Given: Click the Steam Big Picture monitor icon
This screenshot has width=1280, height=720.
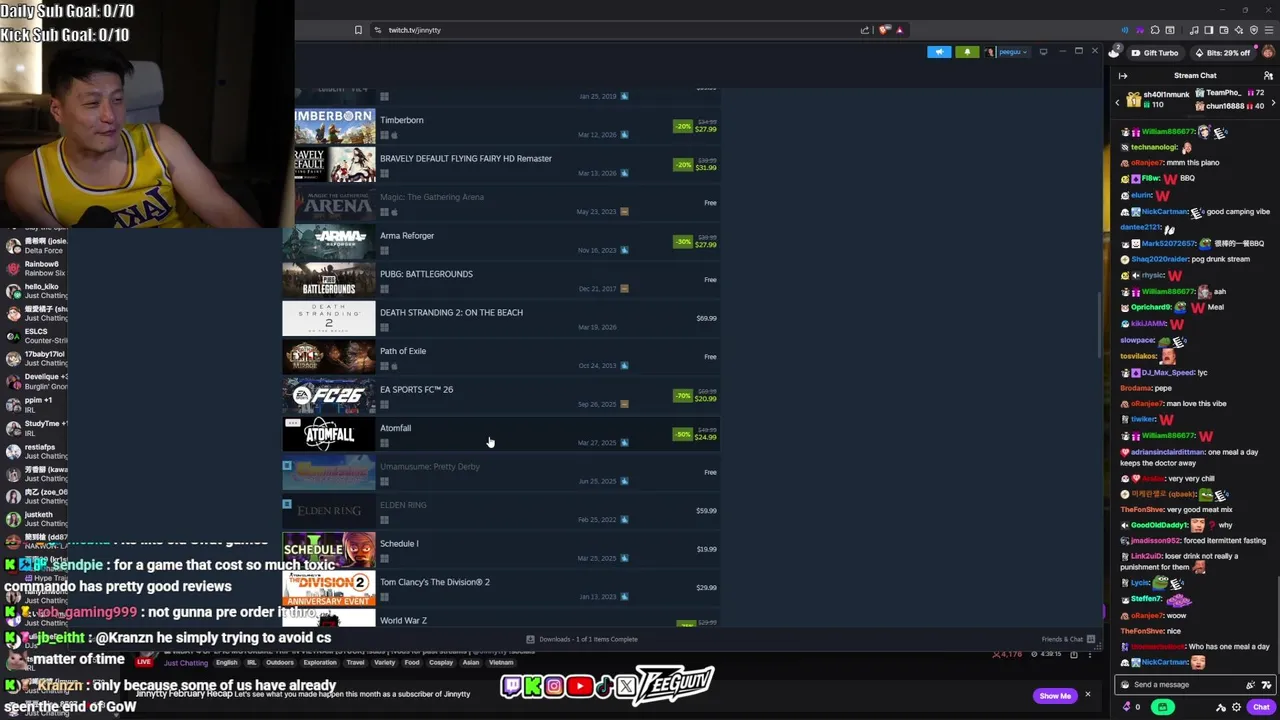Looking at the screenshot, I should 1043,52.
